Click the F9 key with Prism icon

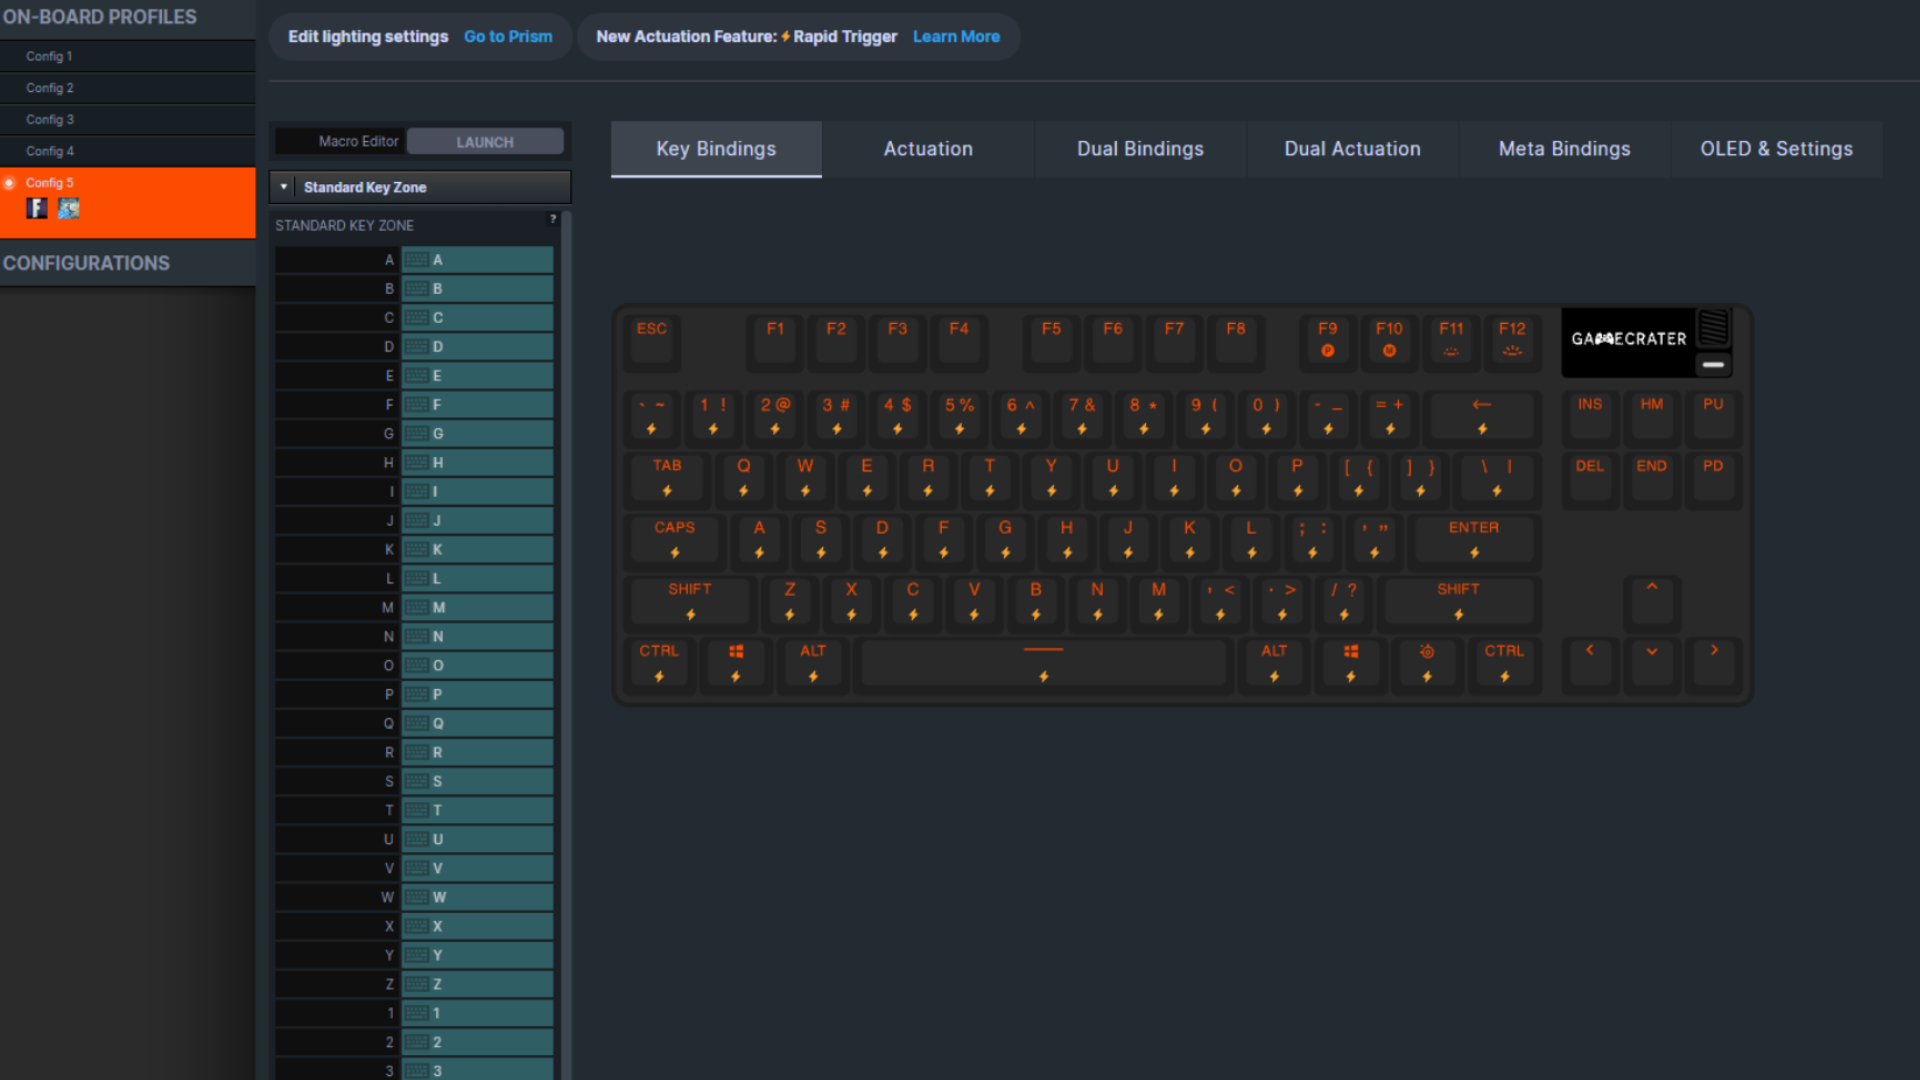click(x=1327, y=342)
